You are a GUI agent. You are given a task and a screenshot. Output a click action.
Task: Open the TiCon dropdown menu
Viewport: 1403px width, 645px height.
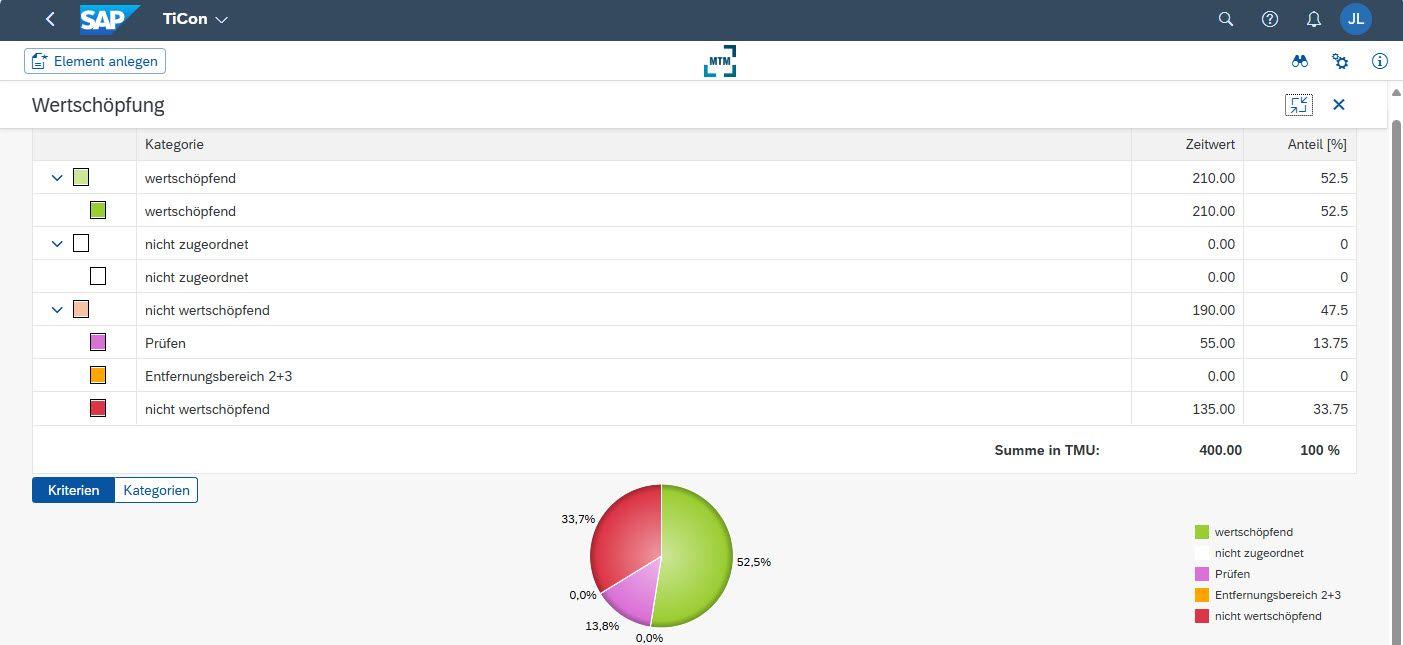[195, 19]
